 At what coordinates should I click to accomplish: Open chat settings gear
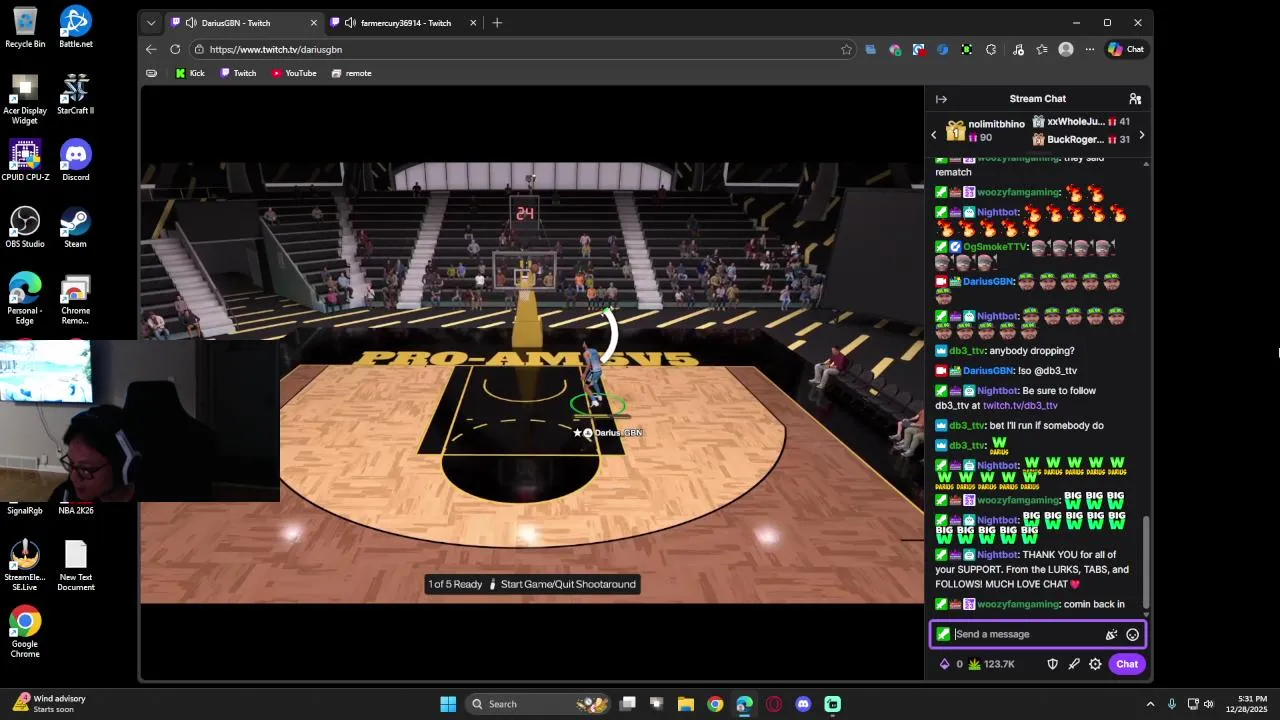pos(1095,664)
